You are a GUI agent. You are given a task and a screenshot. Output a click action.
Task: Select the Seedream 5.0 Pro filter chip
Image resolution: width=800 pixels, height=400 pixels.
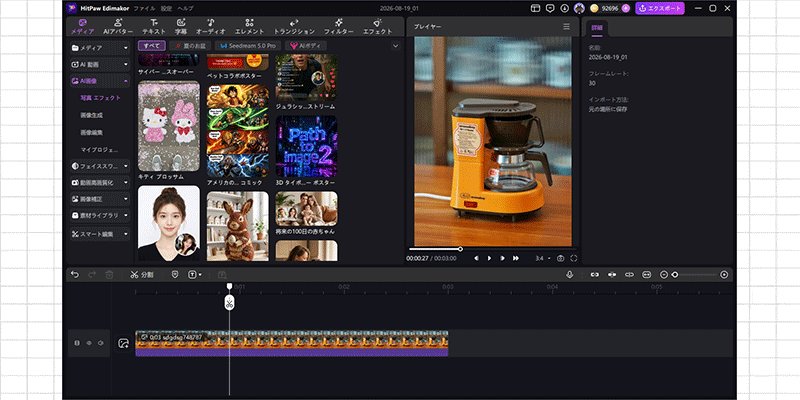click(x=248, y=46)
